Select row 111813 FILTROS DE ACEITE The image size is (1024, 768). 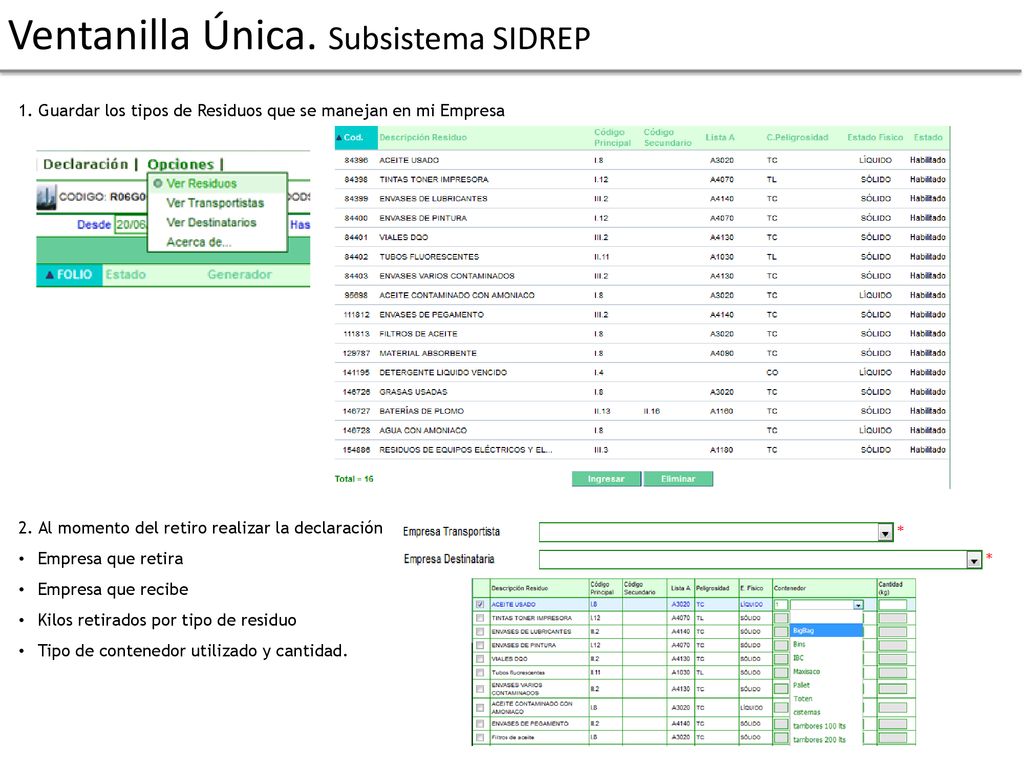[x=642, y=334]
